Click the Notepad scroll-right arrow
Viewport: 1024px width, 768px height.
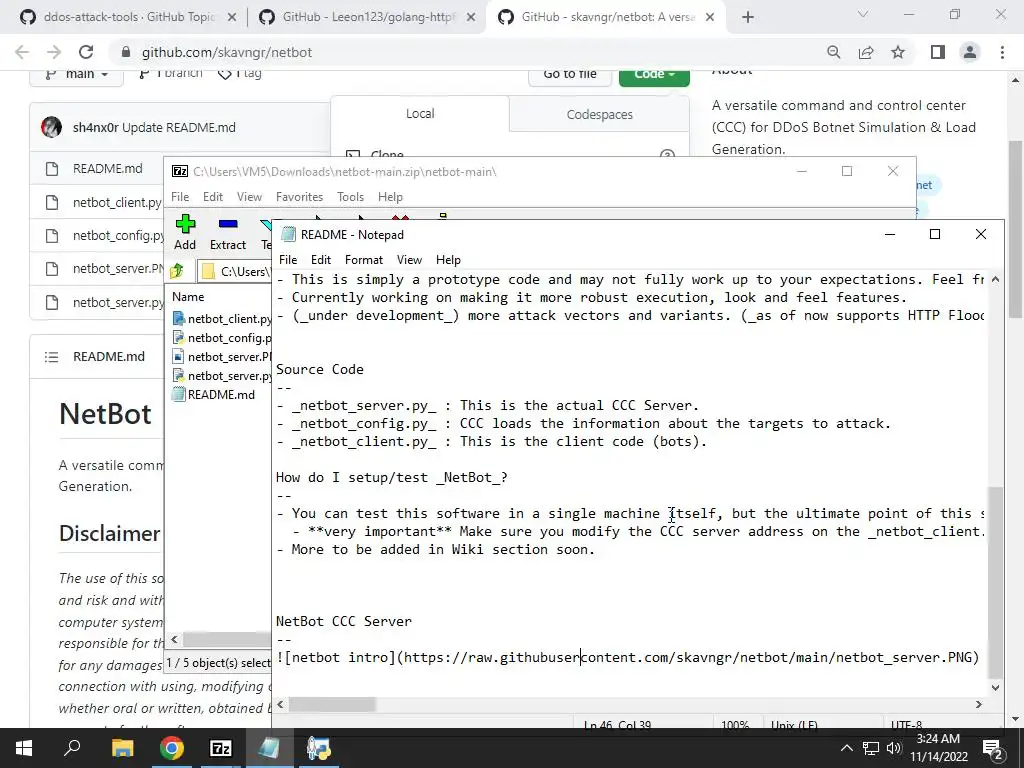tap(978, 705)
